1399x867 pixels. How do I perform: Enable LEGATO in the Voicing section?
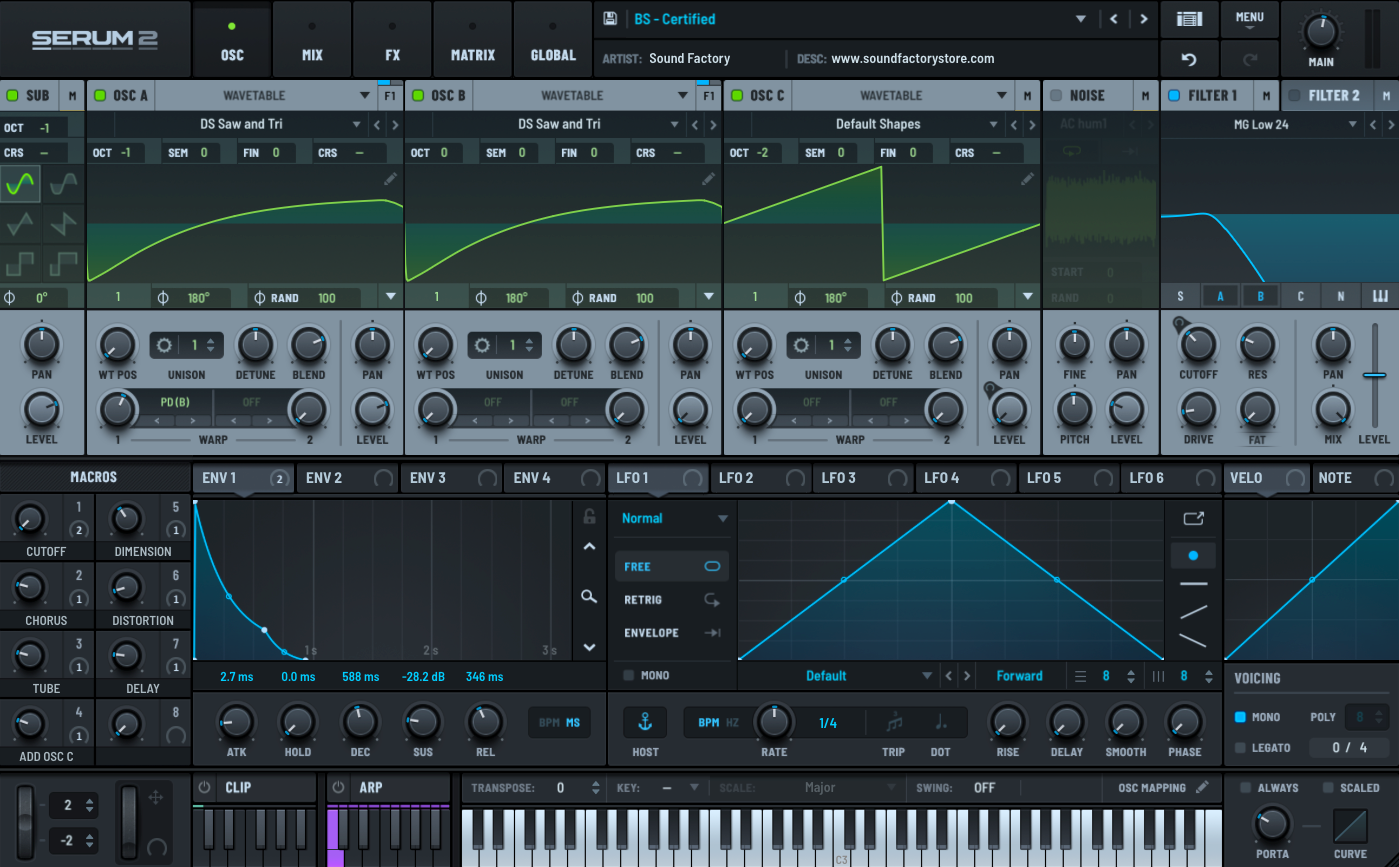point(1240,748)
